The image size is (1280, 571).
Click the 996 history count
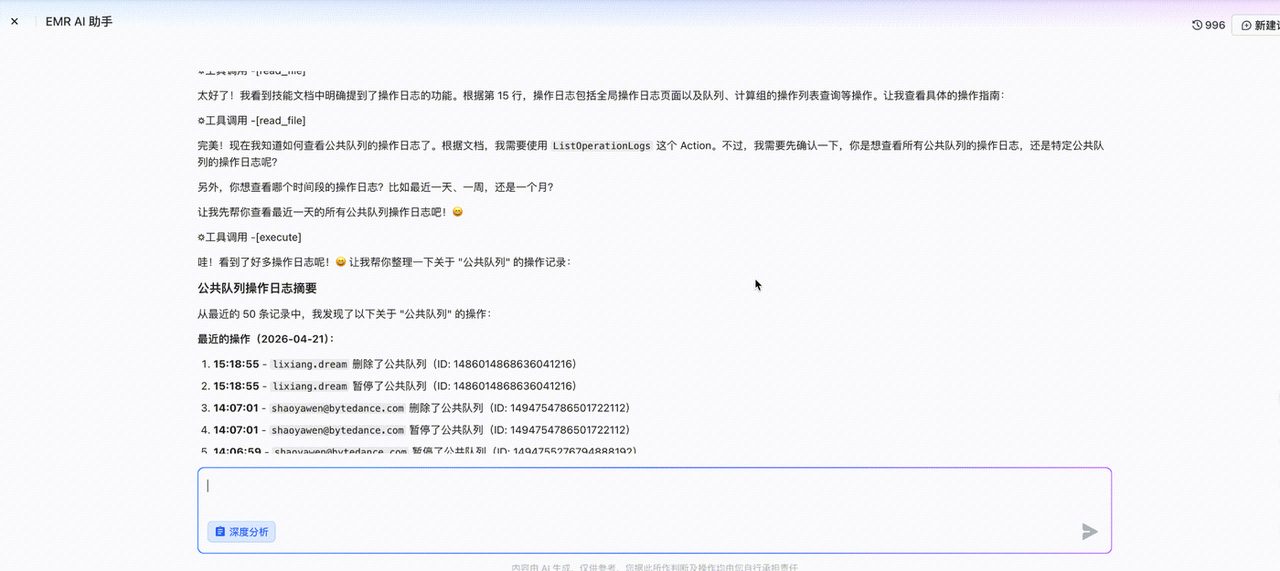pyautogui.click(x=1215, y=26)
